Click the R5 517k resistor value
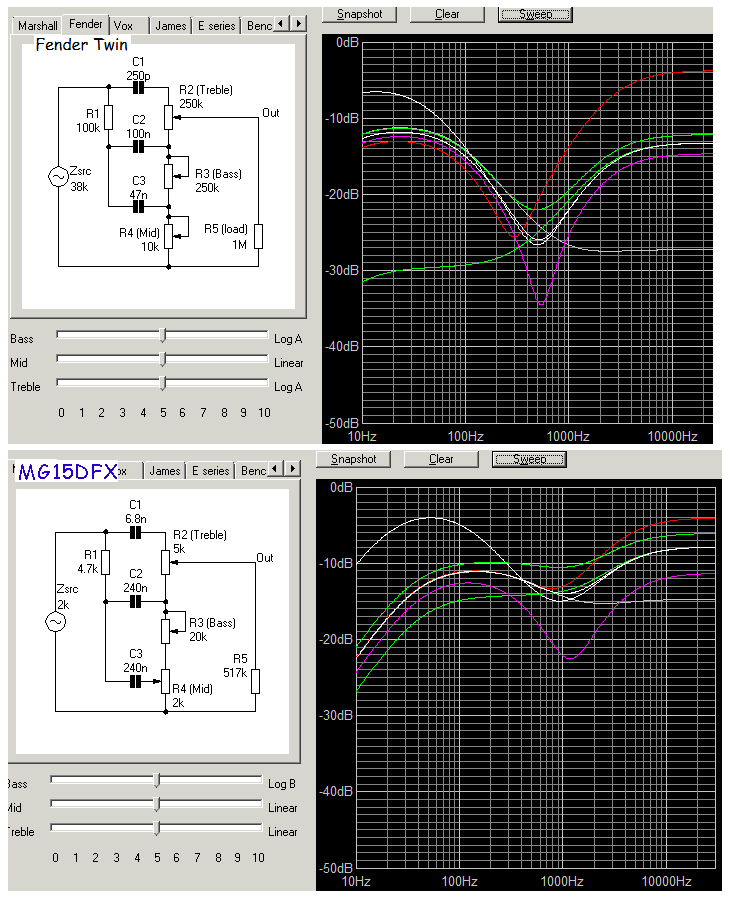 235,672
